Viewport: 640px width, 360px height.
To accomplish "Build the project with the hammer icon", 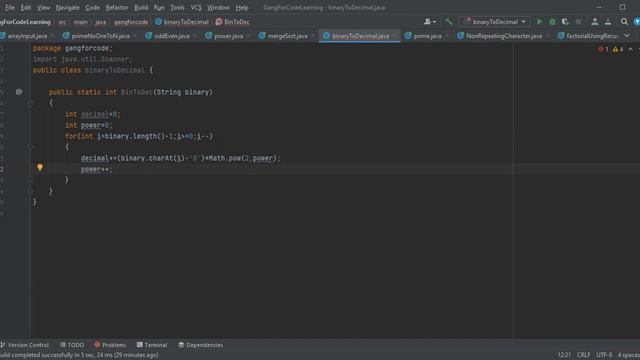I will (449, 22).
